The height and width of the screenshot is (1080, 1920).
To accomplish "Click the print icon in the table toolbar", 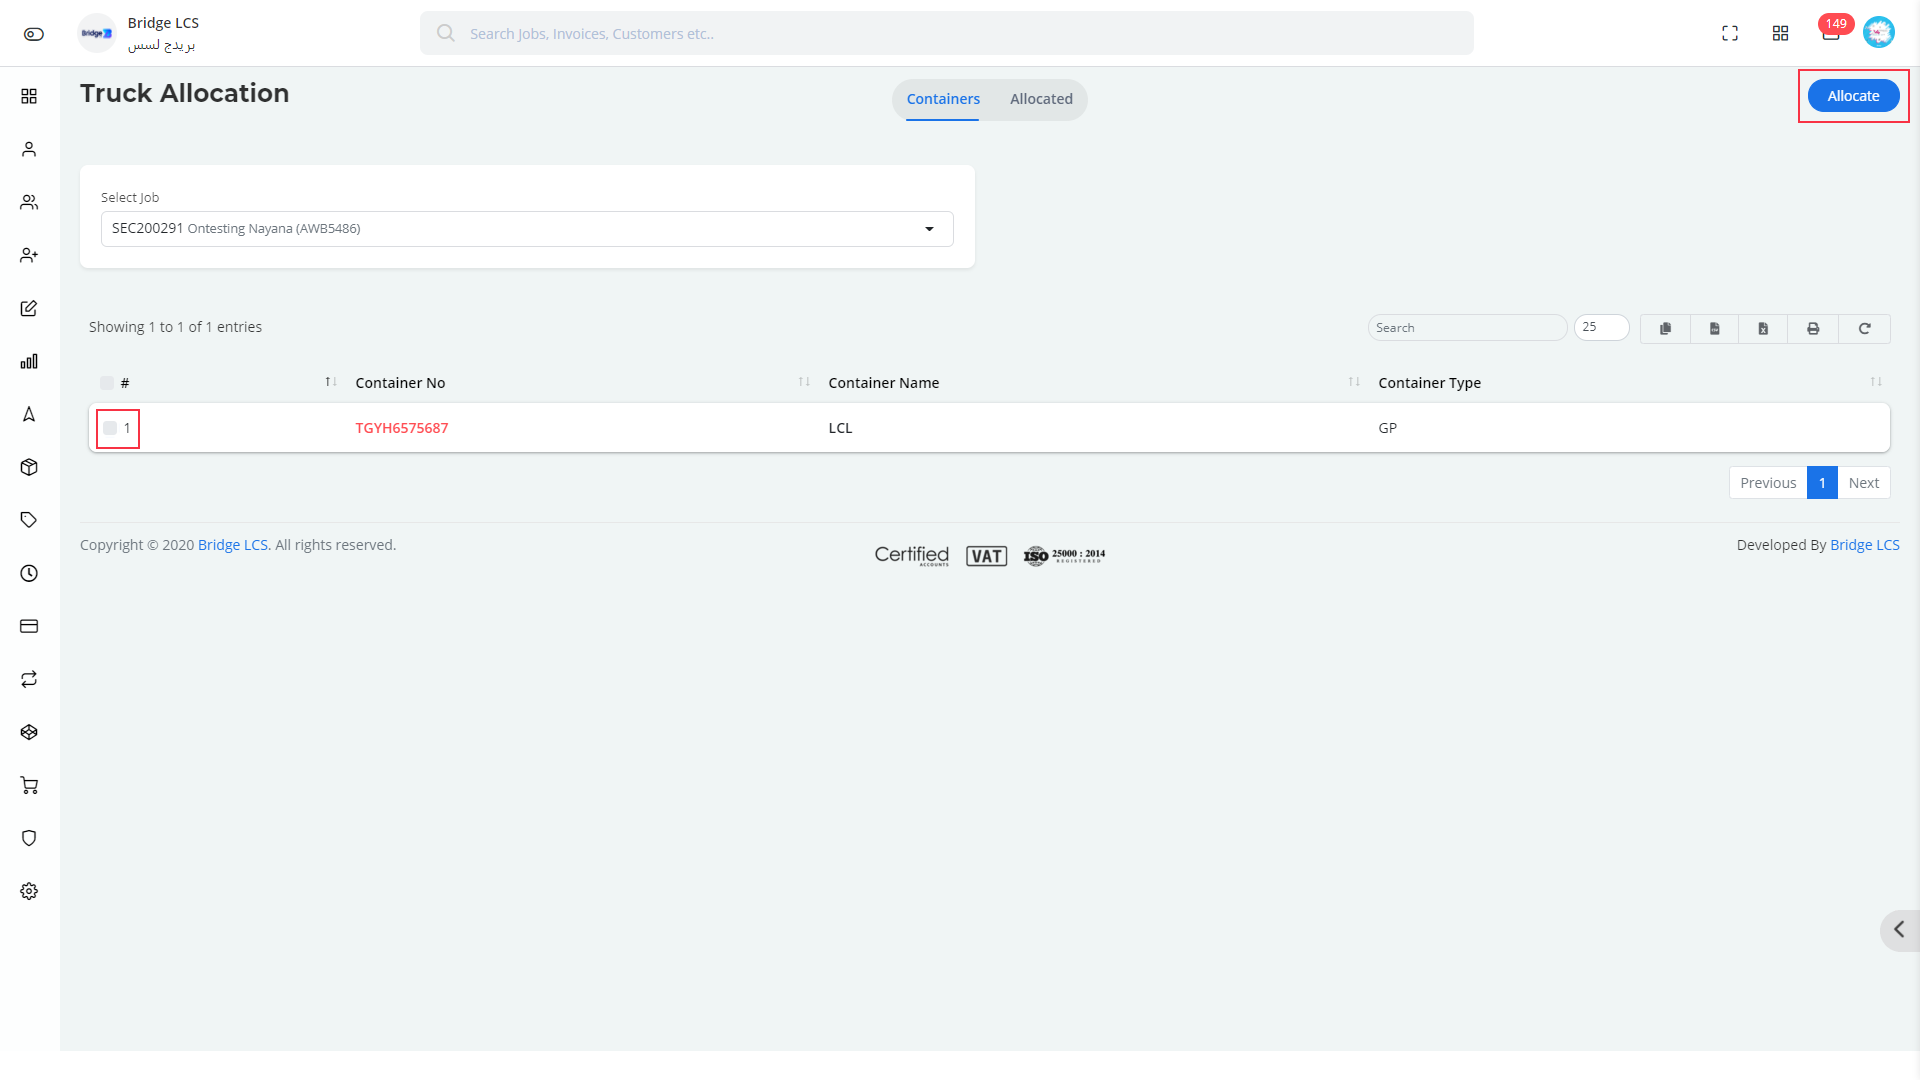I will [x=1813, y=327].
